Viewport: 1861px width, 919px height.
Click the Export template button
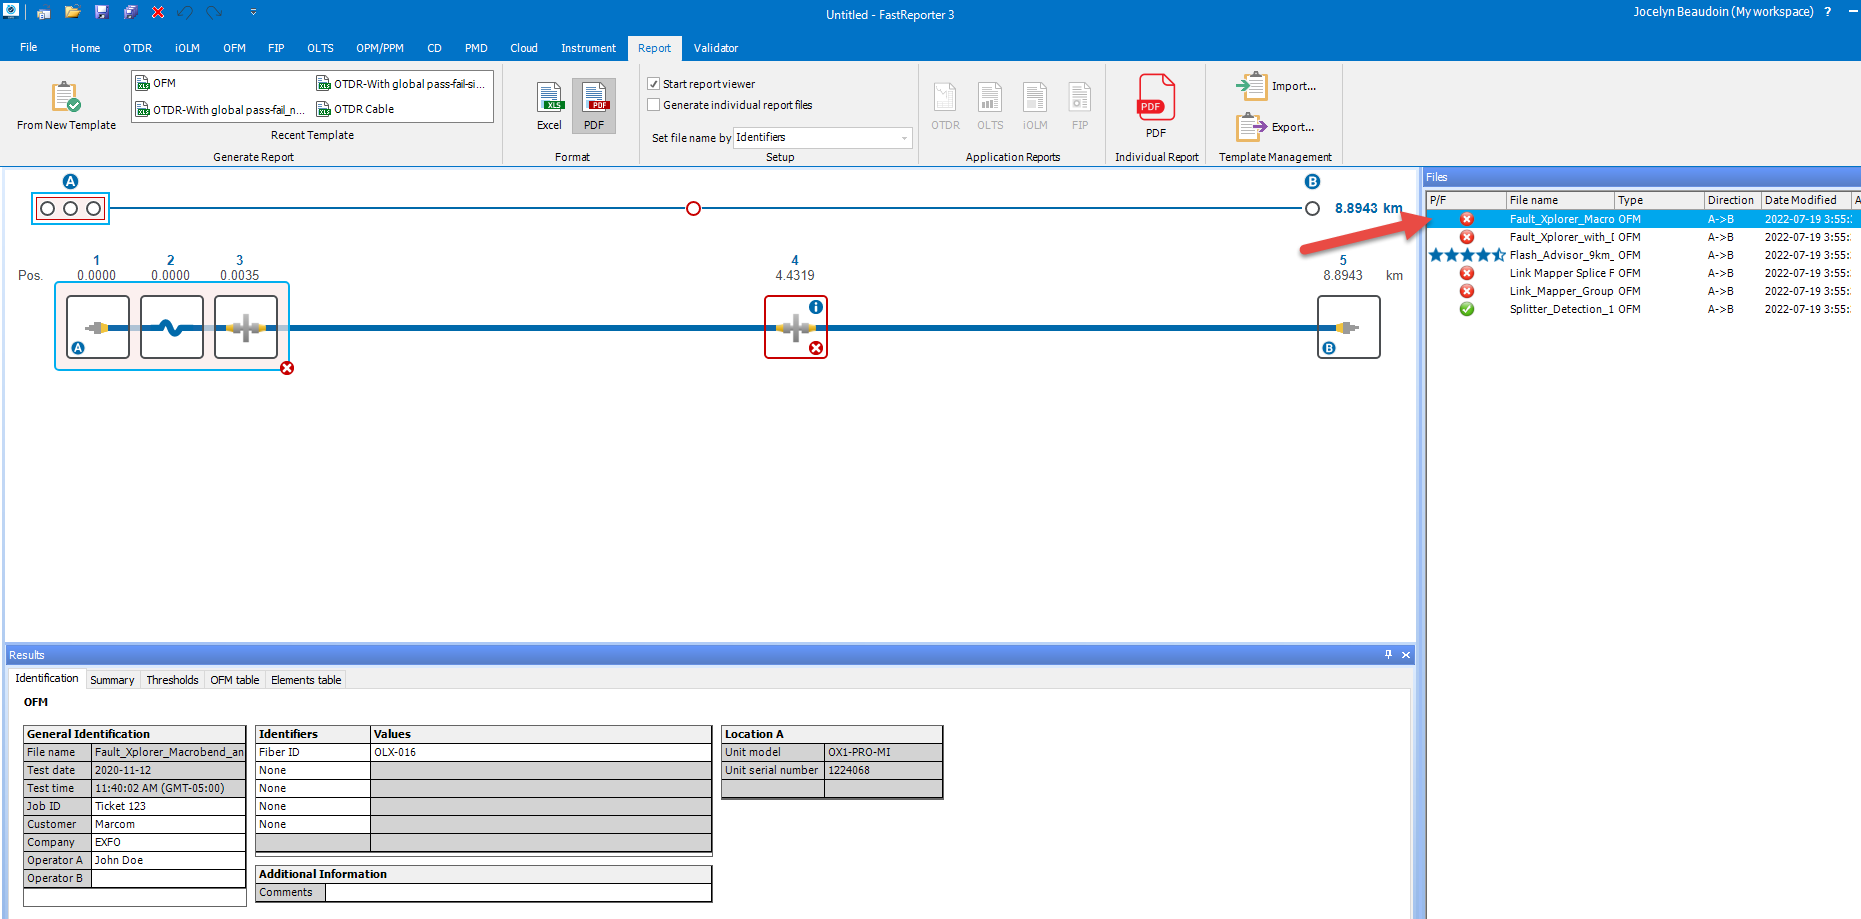tap(1276, 127)
